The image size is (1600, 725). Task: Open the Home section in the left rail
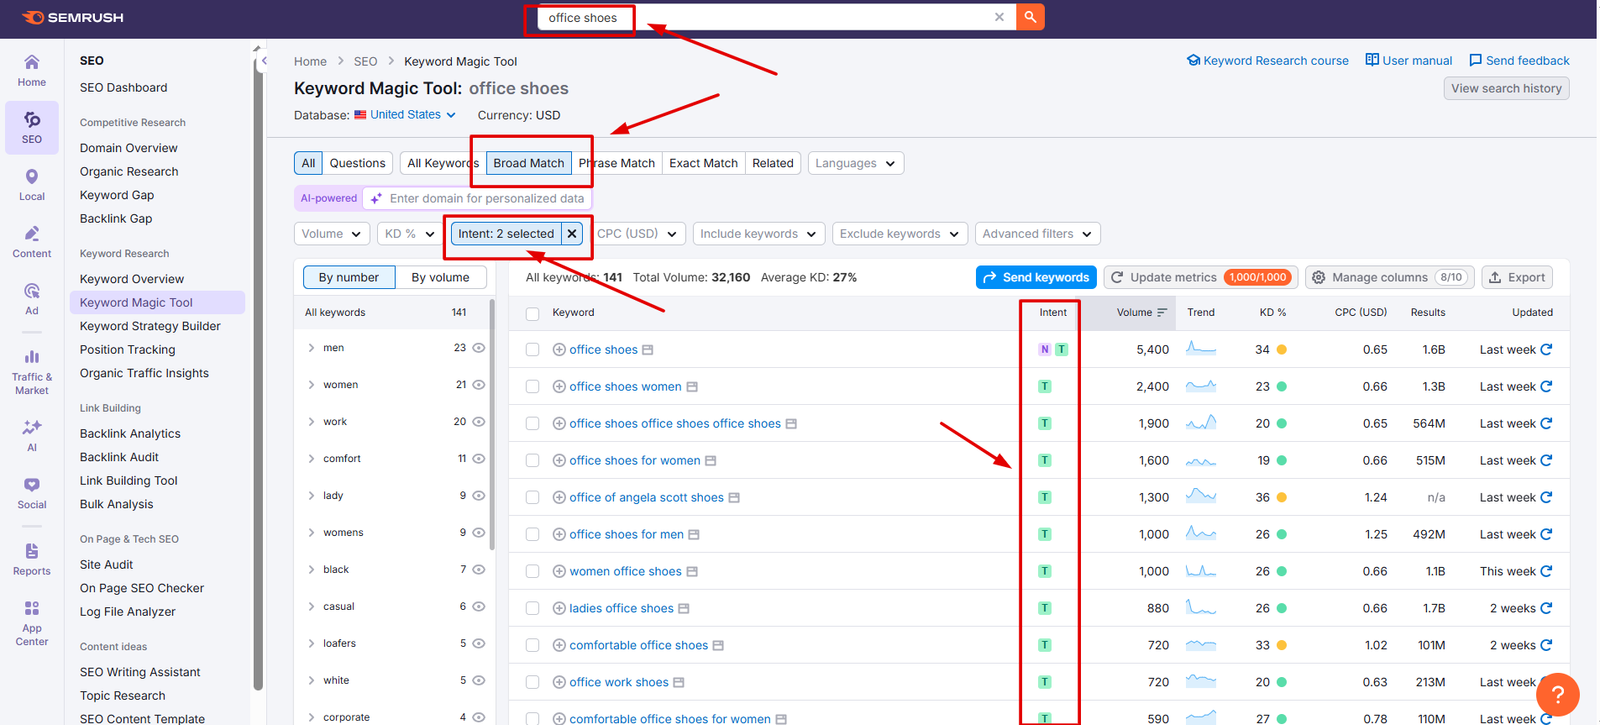point(32,70)
